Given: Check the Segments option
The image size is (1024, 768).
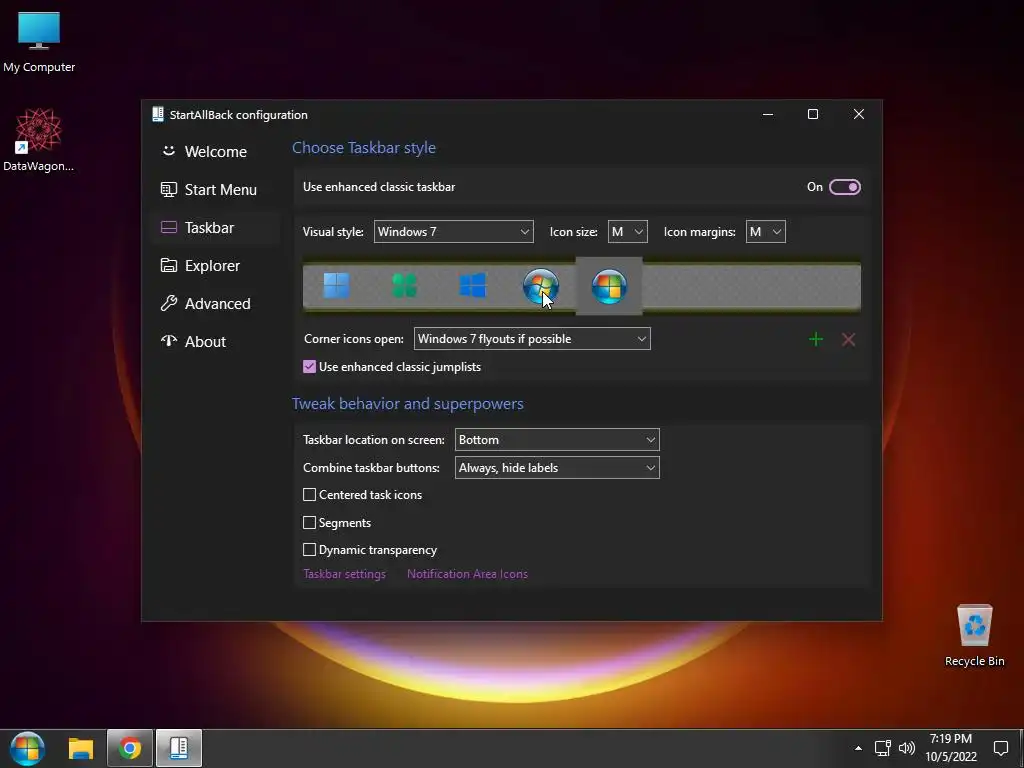Looking at the screenshot, I should point(310,522).
